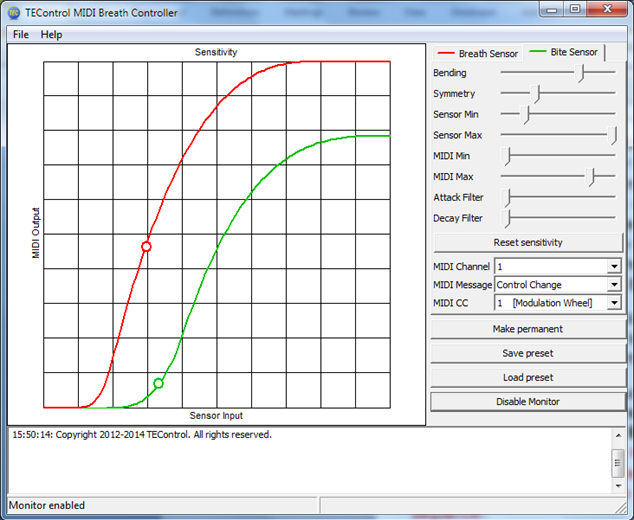Click the Save preset button
The image size is (634, 520).
[x=528, y=353]
